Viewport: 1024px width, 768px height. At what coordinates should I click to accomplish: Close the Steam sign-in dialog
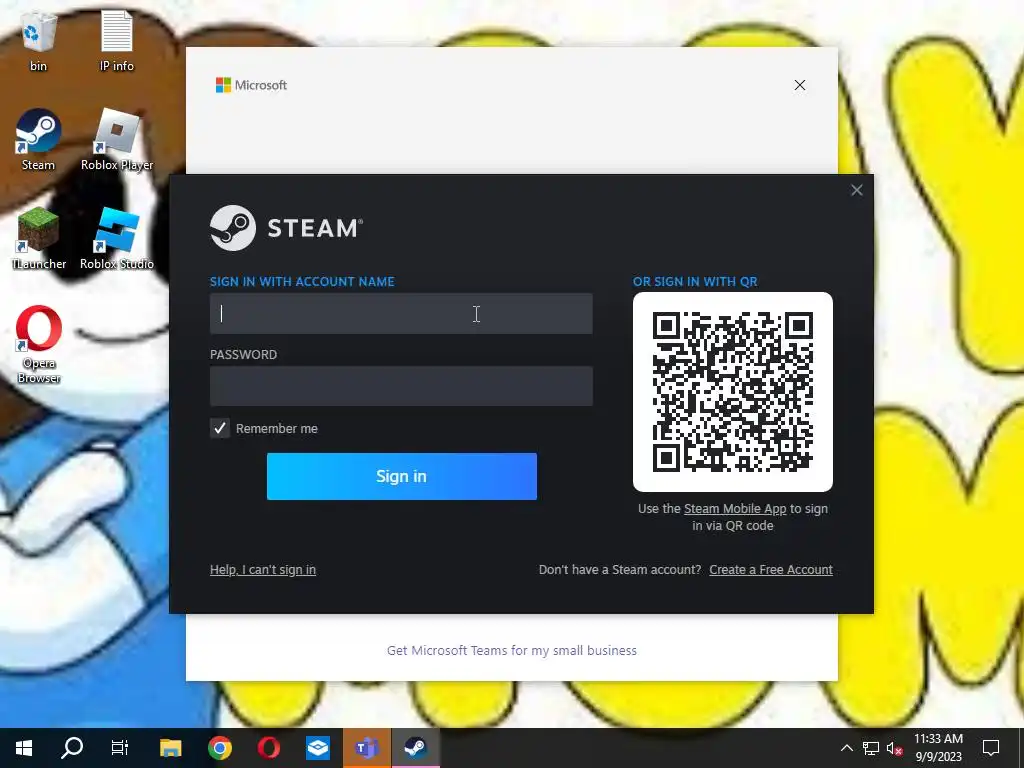(857, 190)
